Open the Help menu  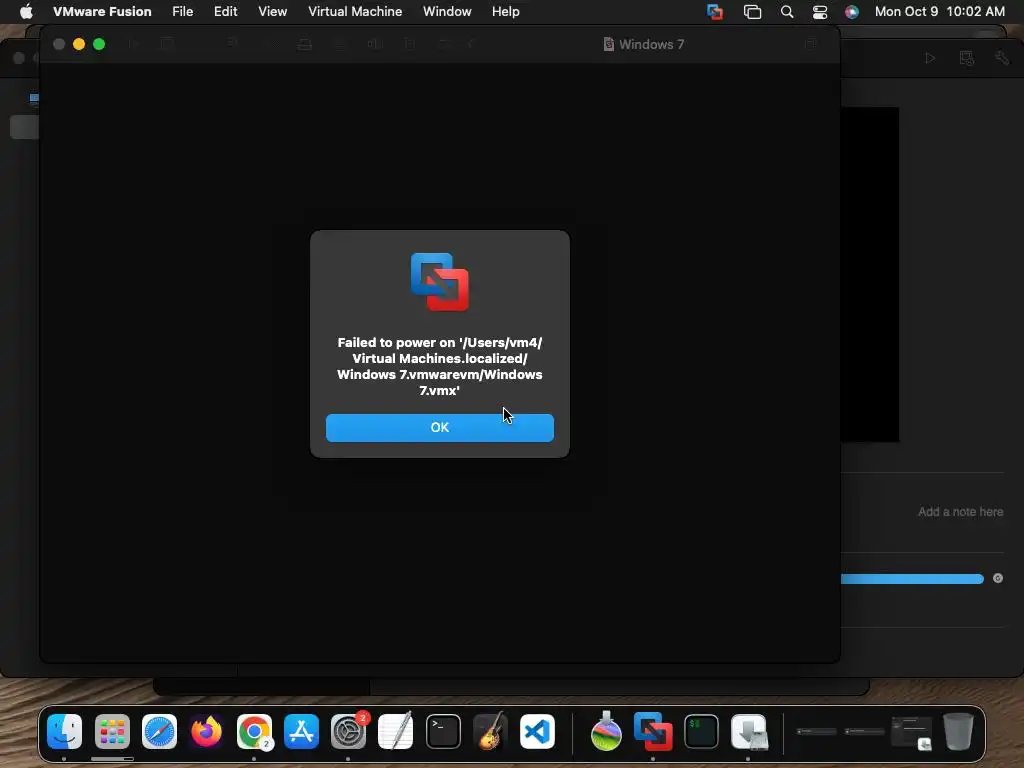pyautogui.click(x=505, y=11)
